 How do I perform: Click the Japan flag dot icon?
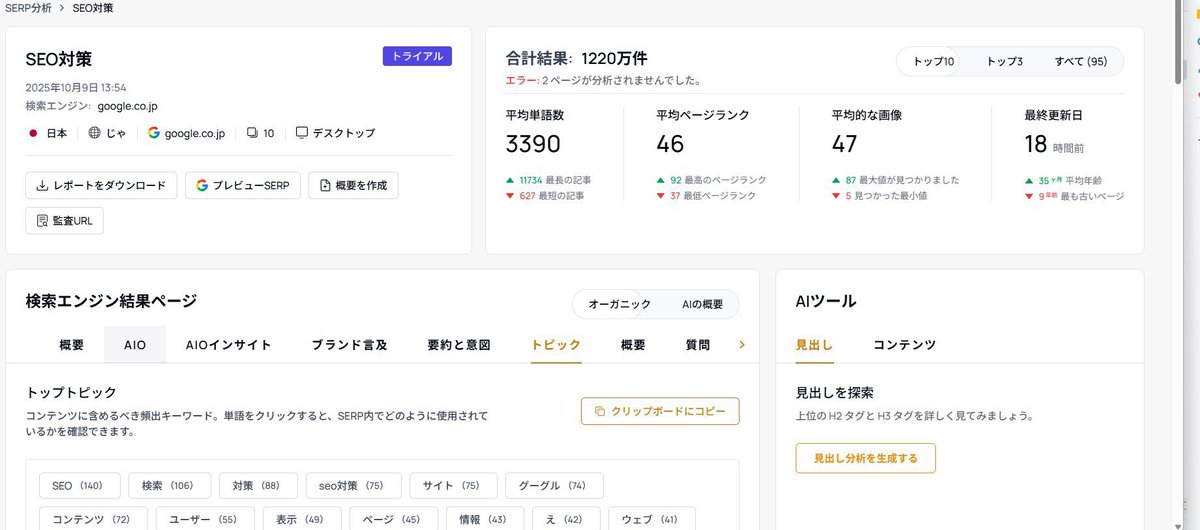pyautogui.click(x=33, y=132)
